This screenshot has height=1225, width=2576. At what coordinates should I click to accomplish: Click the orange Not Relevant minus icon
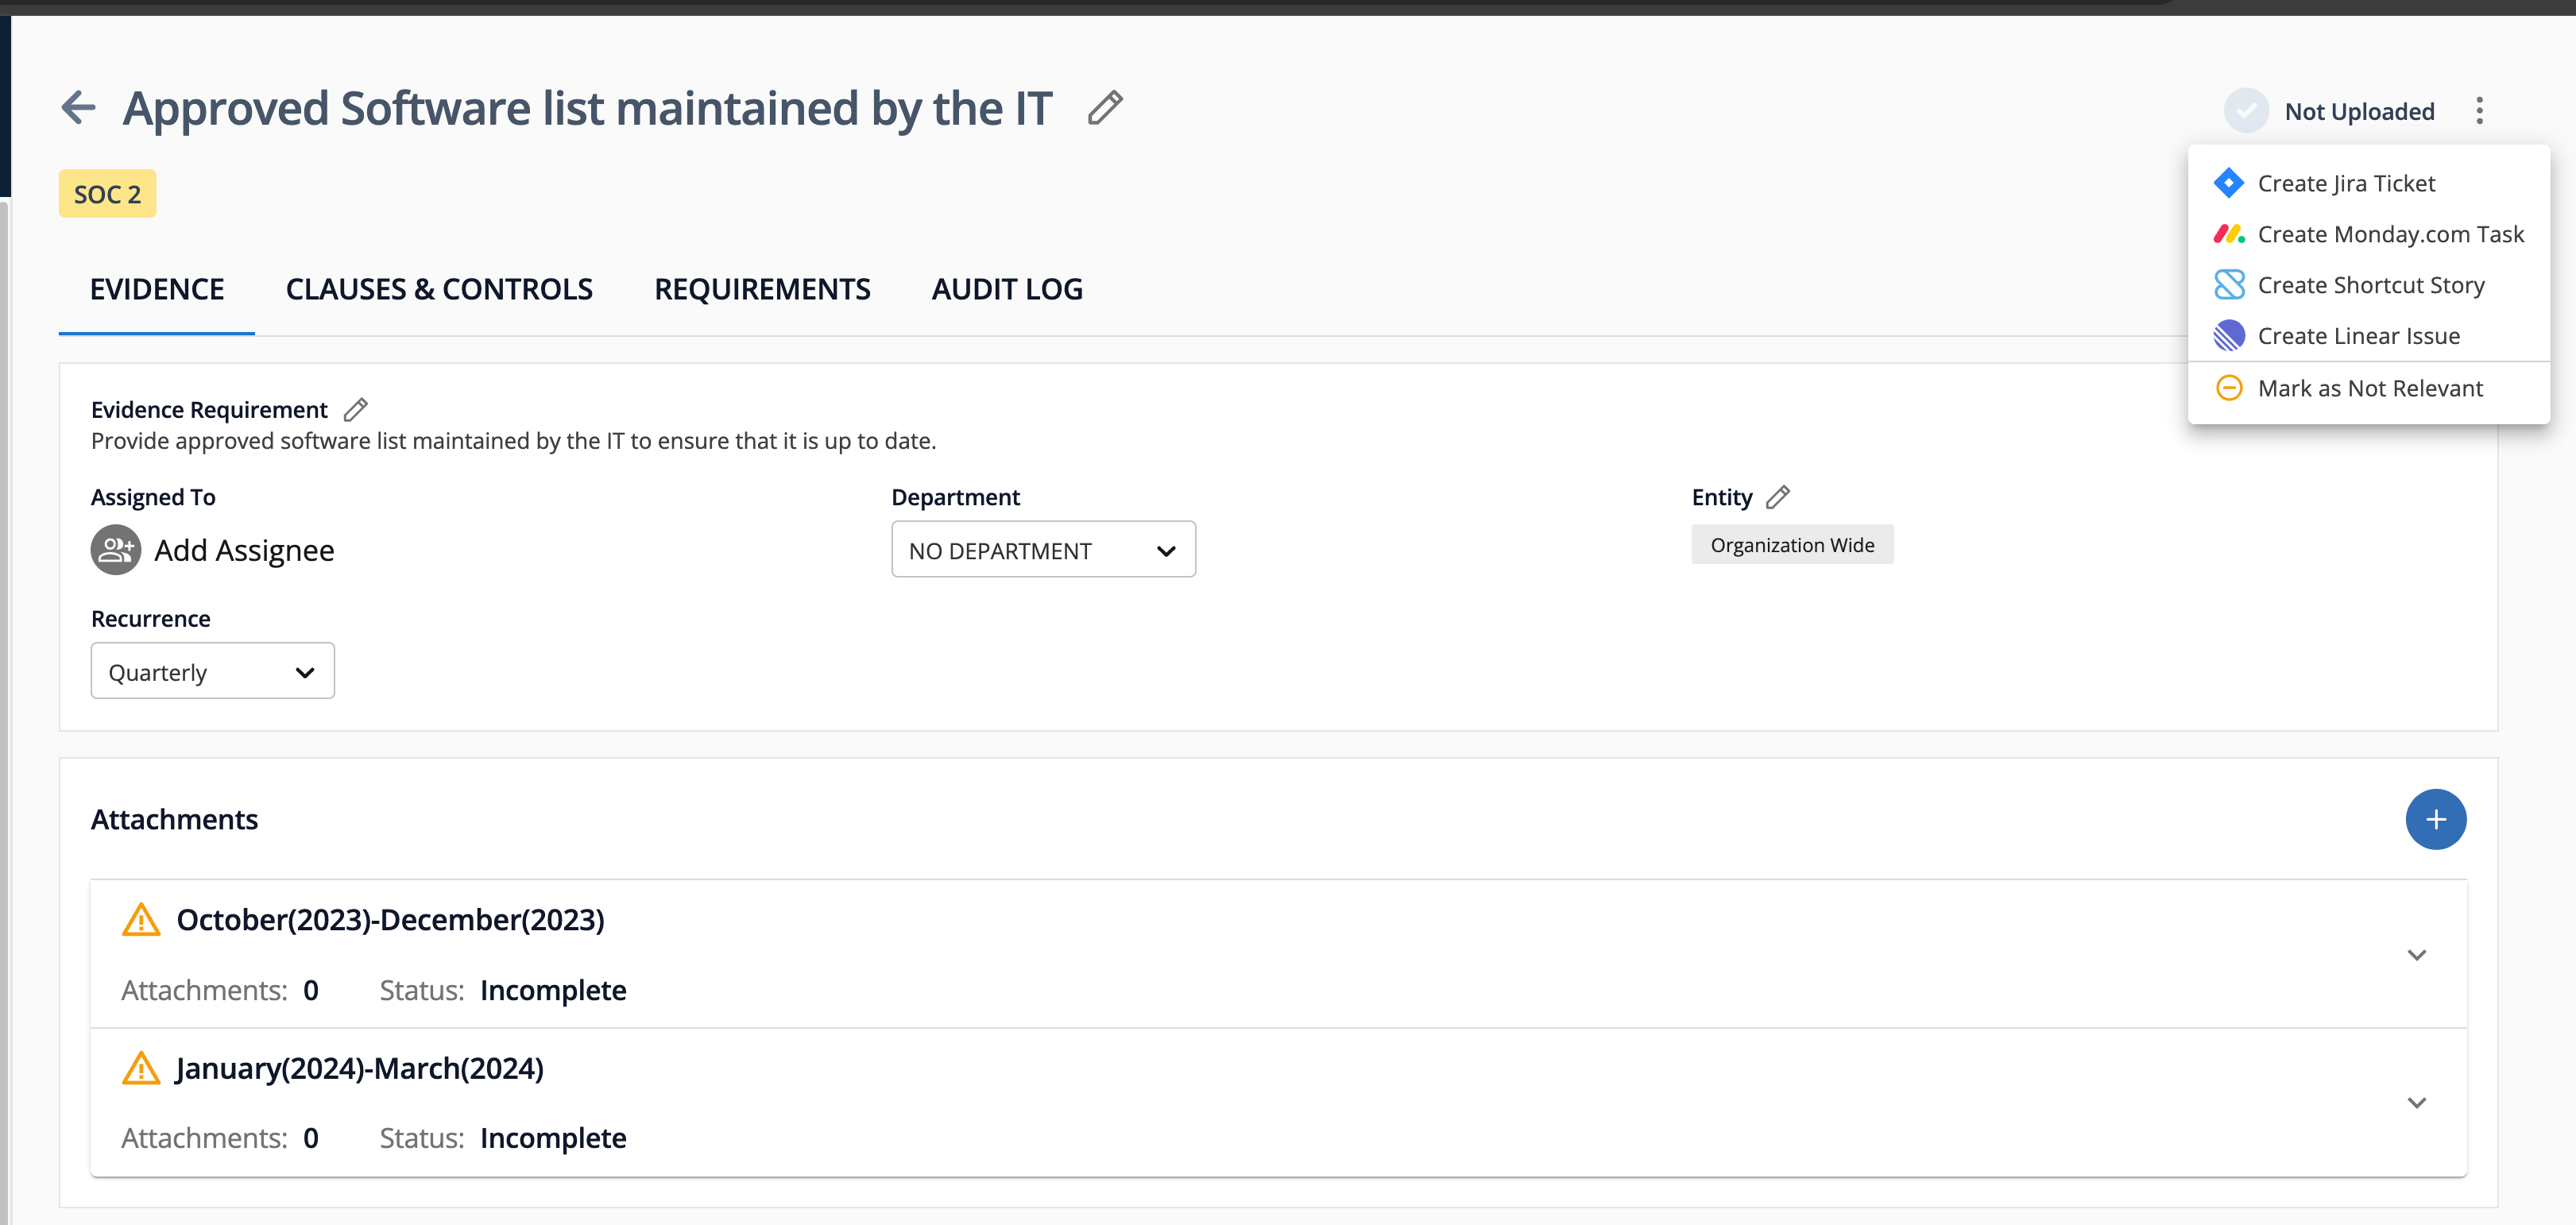point(2229,388)
